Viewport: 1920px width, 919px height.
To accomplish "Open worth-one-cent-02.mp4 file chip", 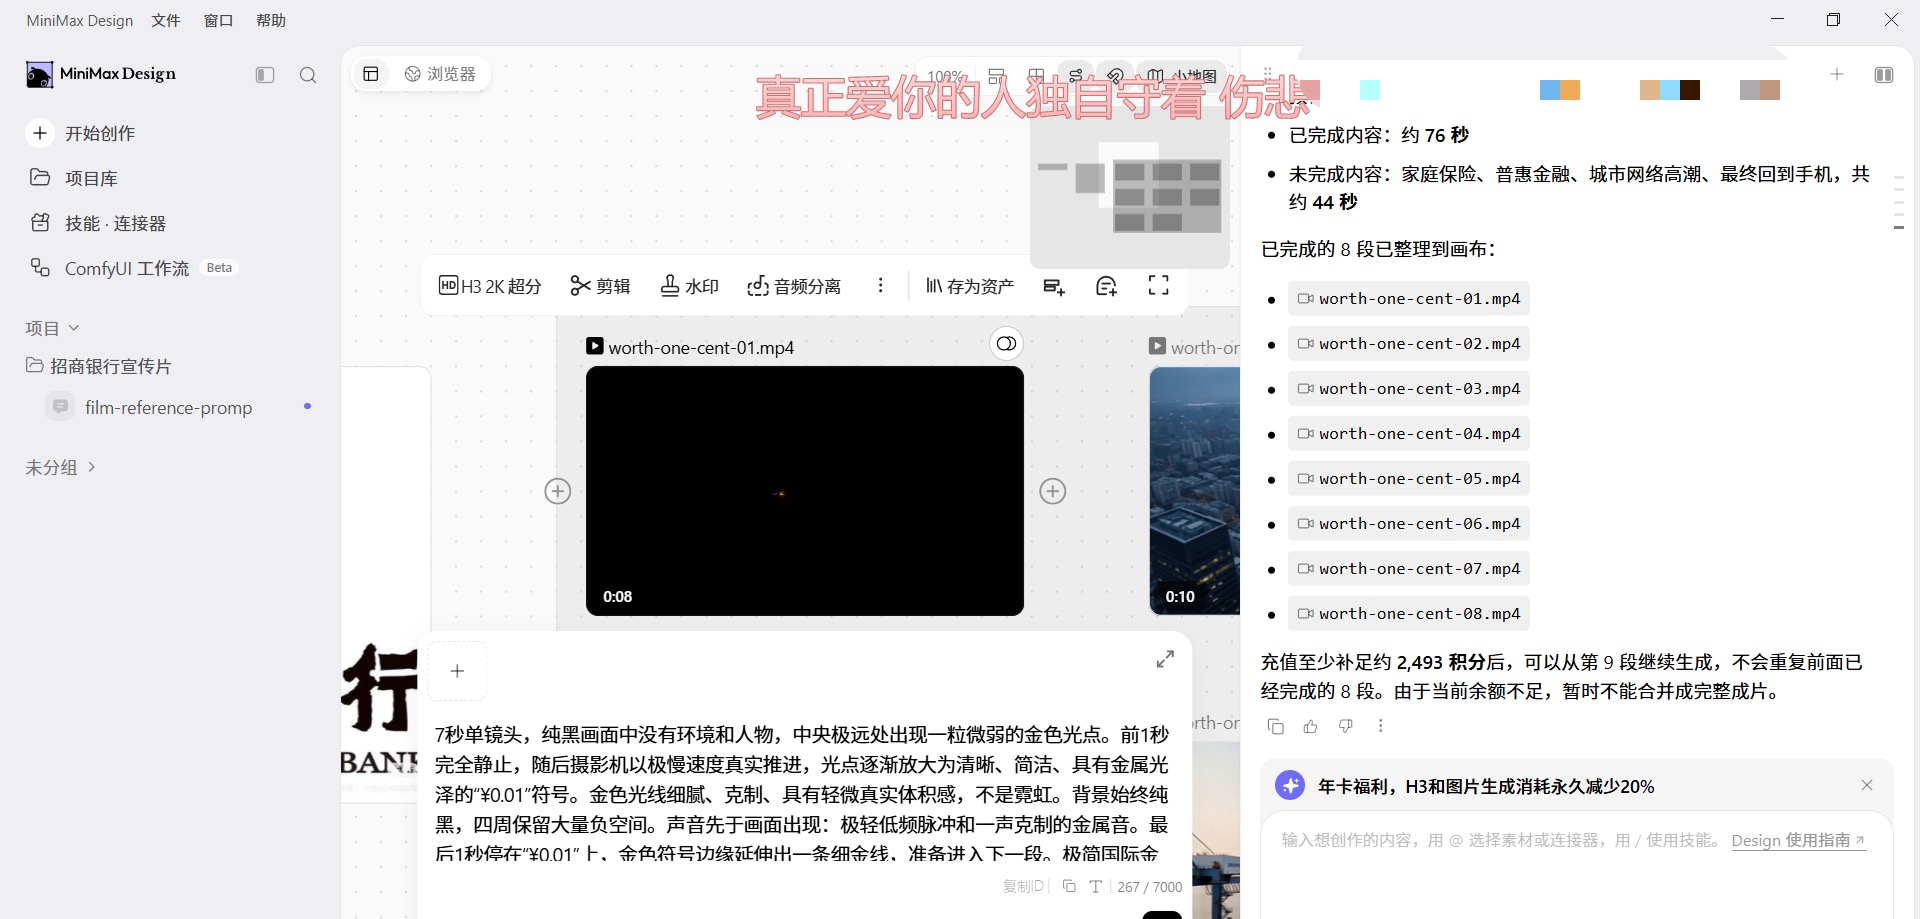I will 1409,344.
